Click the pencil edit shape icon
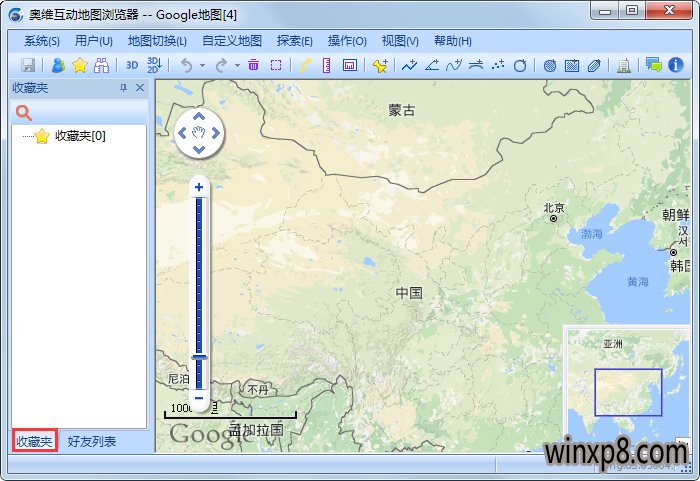 tap(594, 66)
